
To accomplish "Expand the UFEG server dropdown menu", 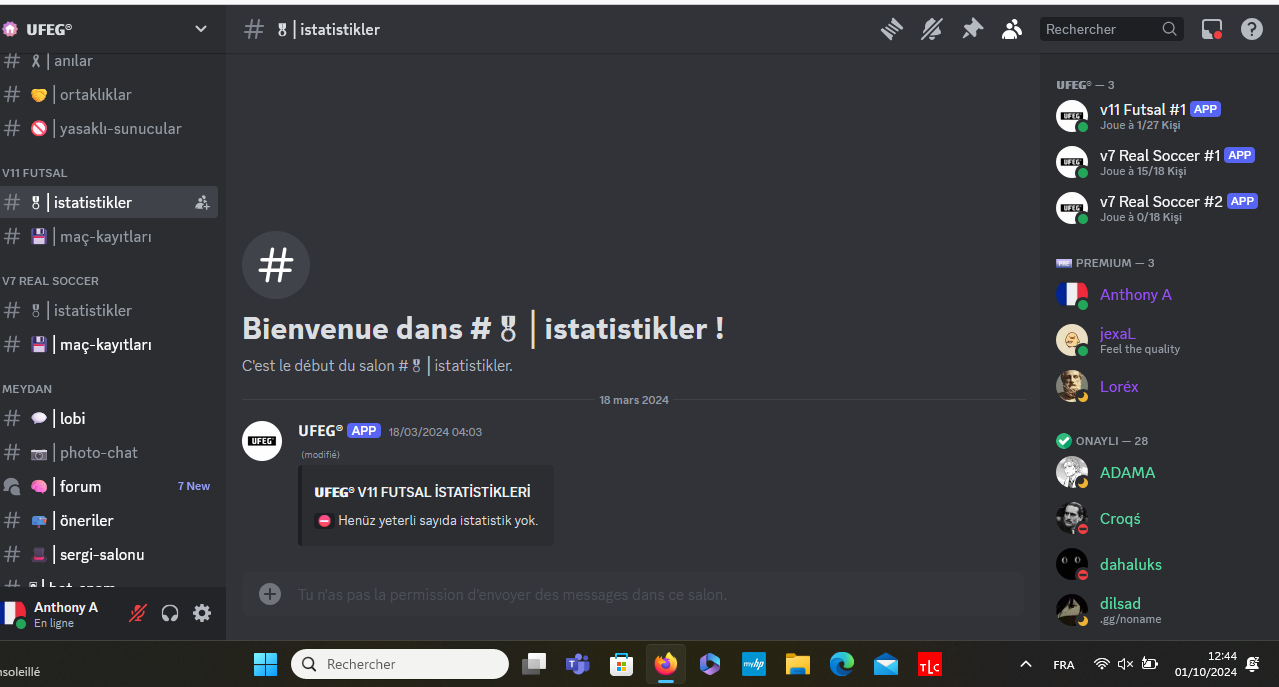I will pyautogui.click(x=201, y=29).
